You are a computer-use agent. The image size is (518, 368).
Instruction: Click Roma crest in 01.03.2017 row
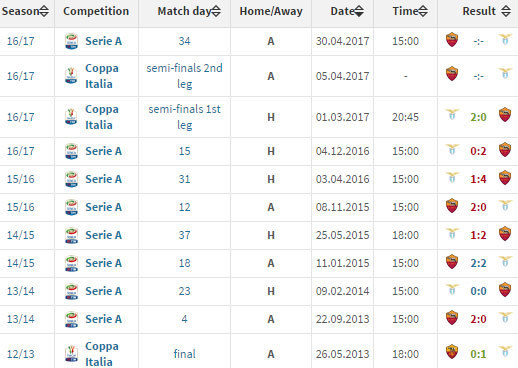pyautogui.click(x=505, y=115)
